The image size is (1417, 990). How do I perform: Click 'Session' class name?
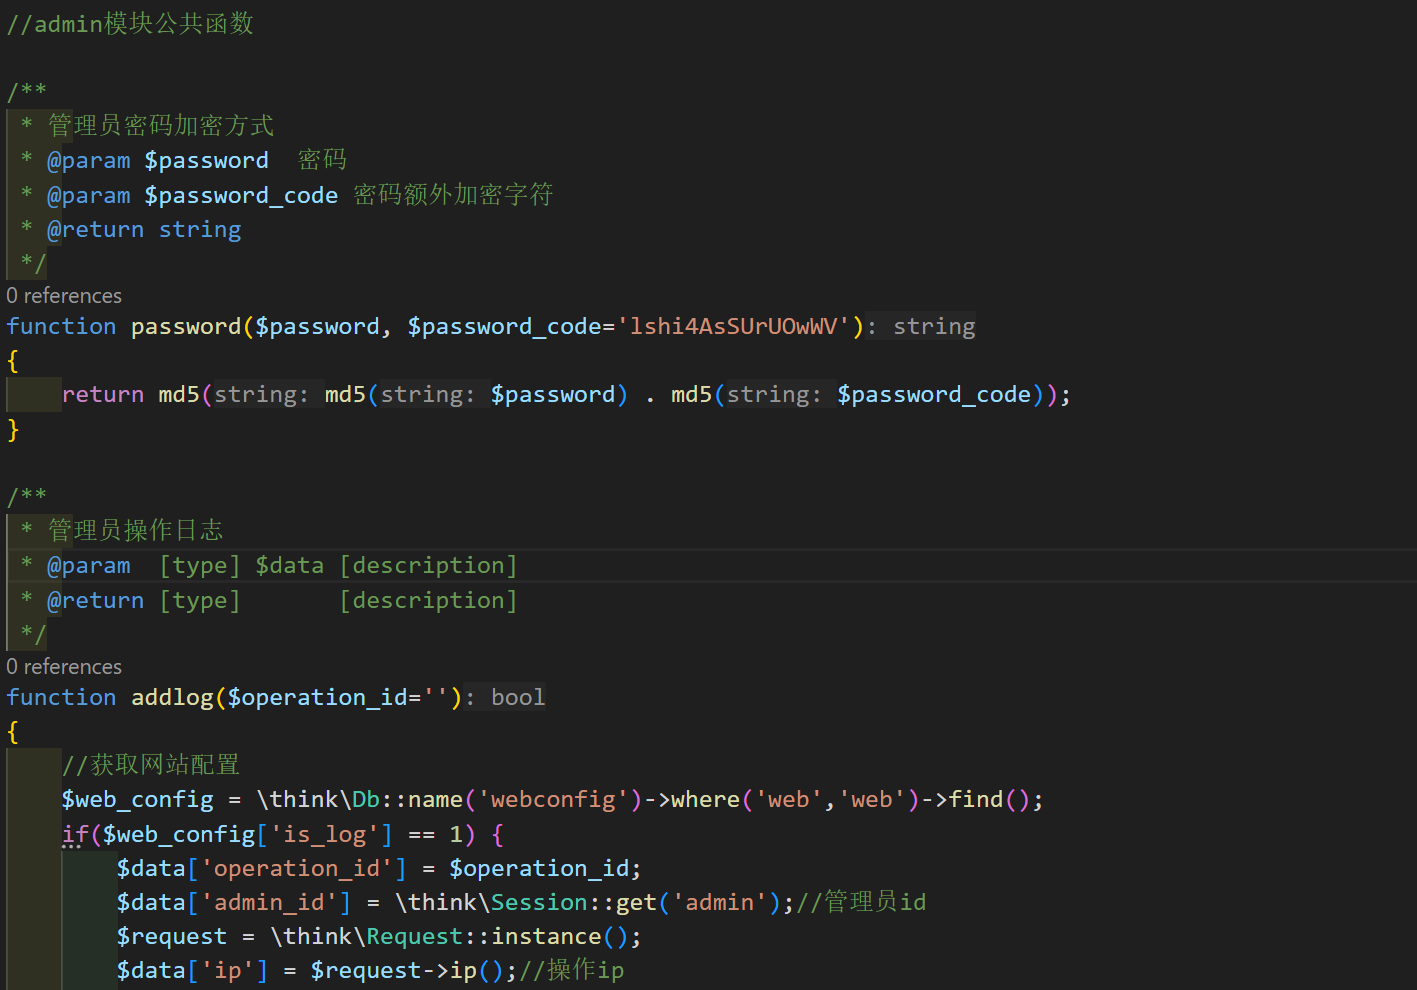(x=539, y=902)
